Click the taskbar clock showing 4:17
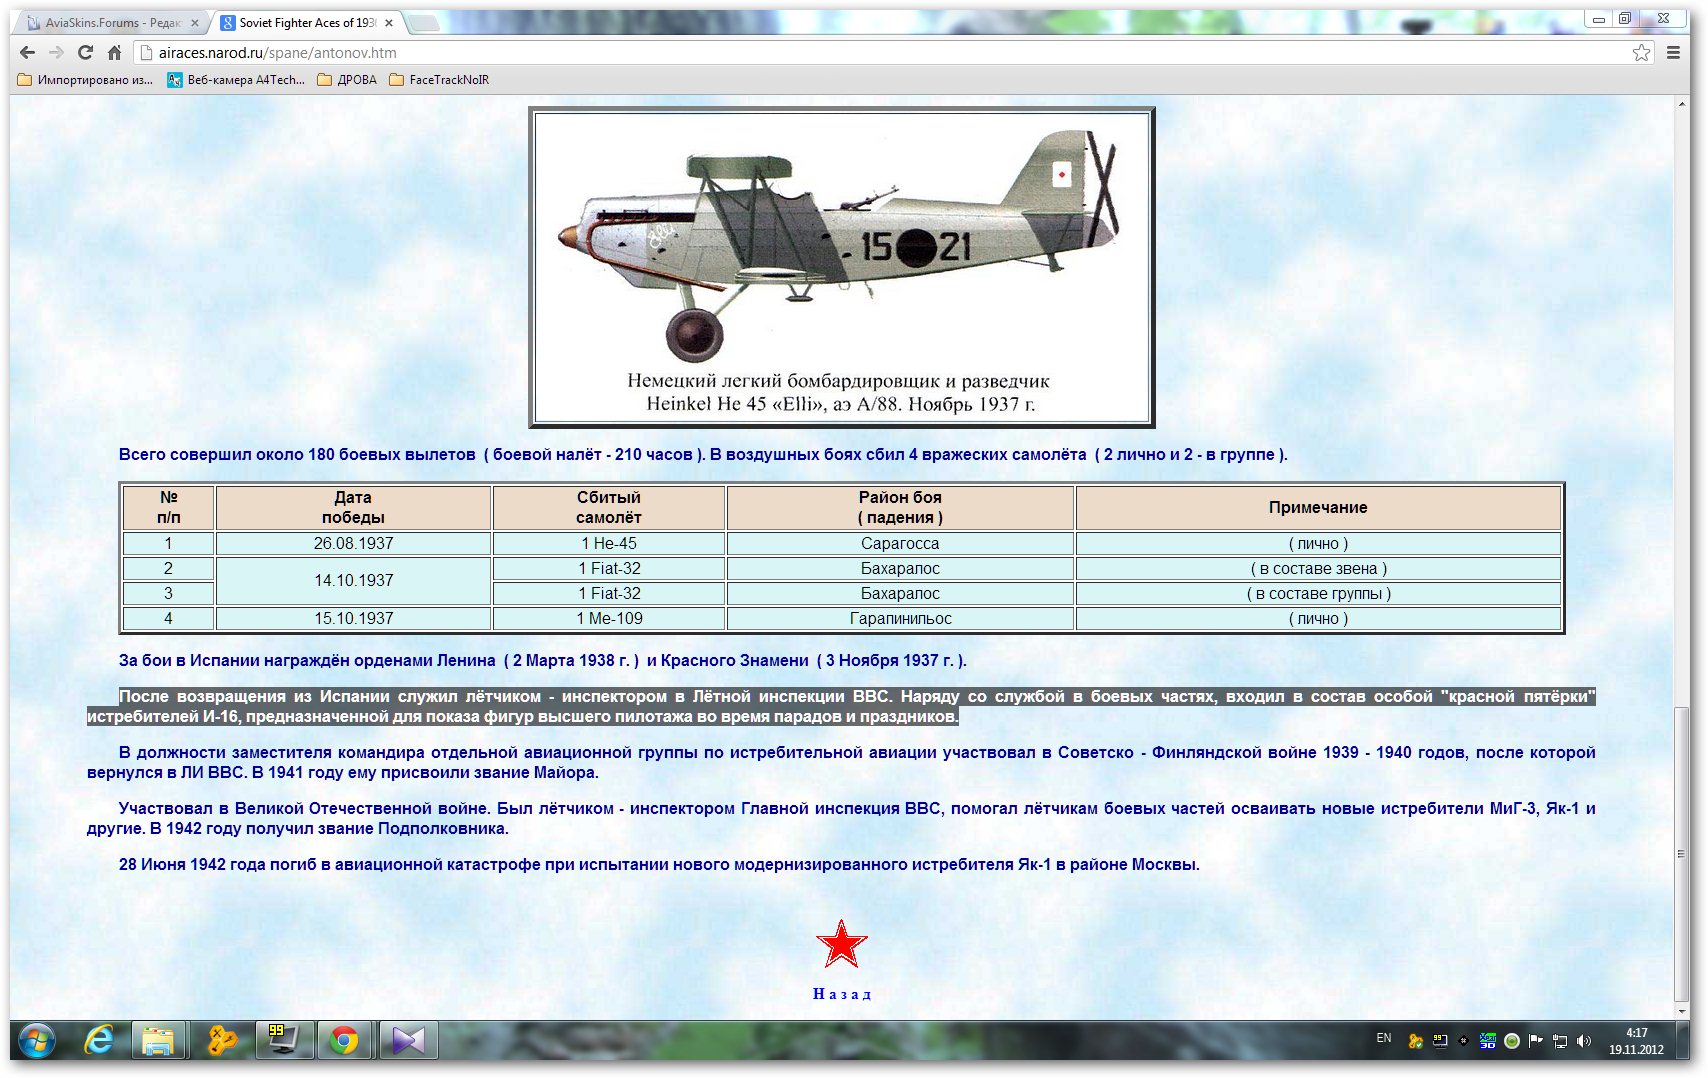This screenshot has height=1078, width=1708. [x=1636, y=1041]
